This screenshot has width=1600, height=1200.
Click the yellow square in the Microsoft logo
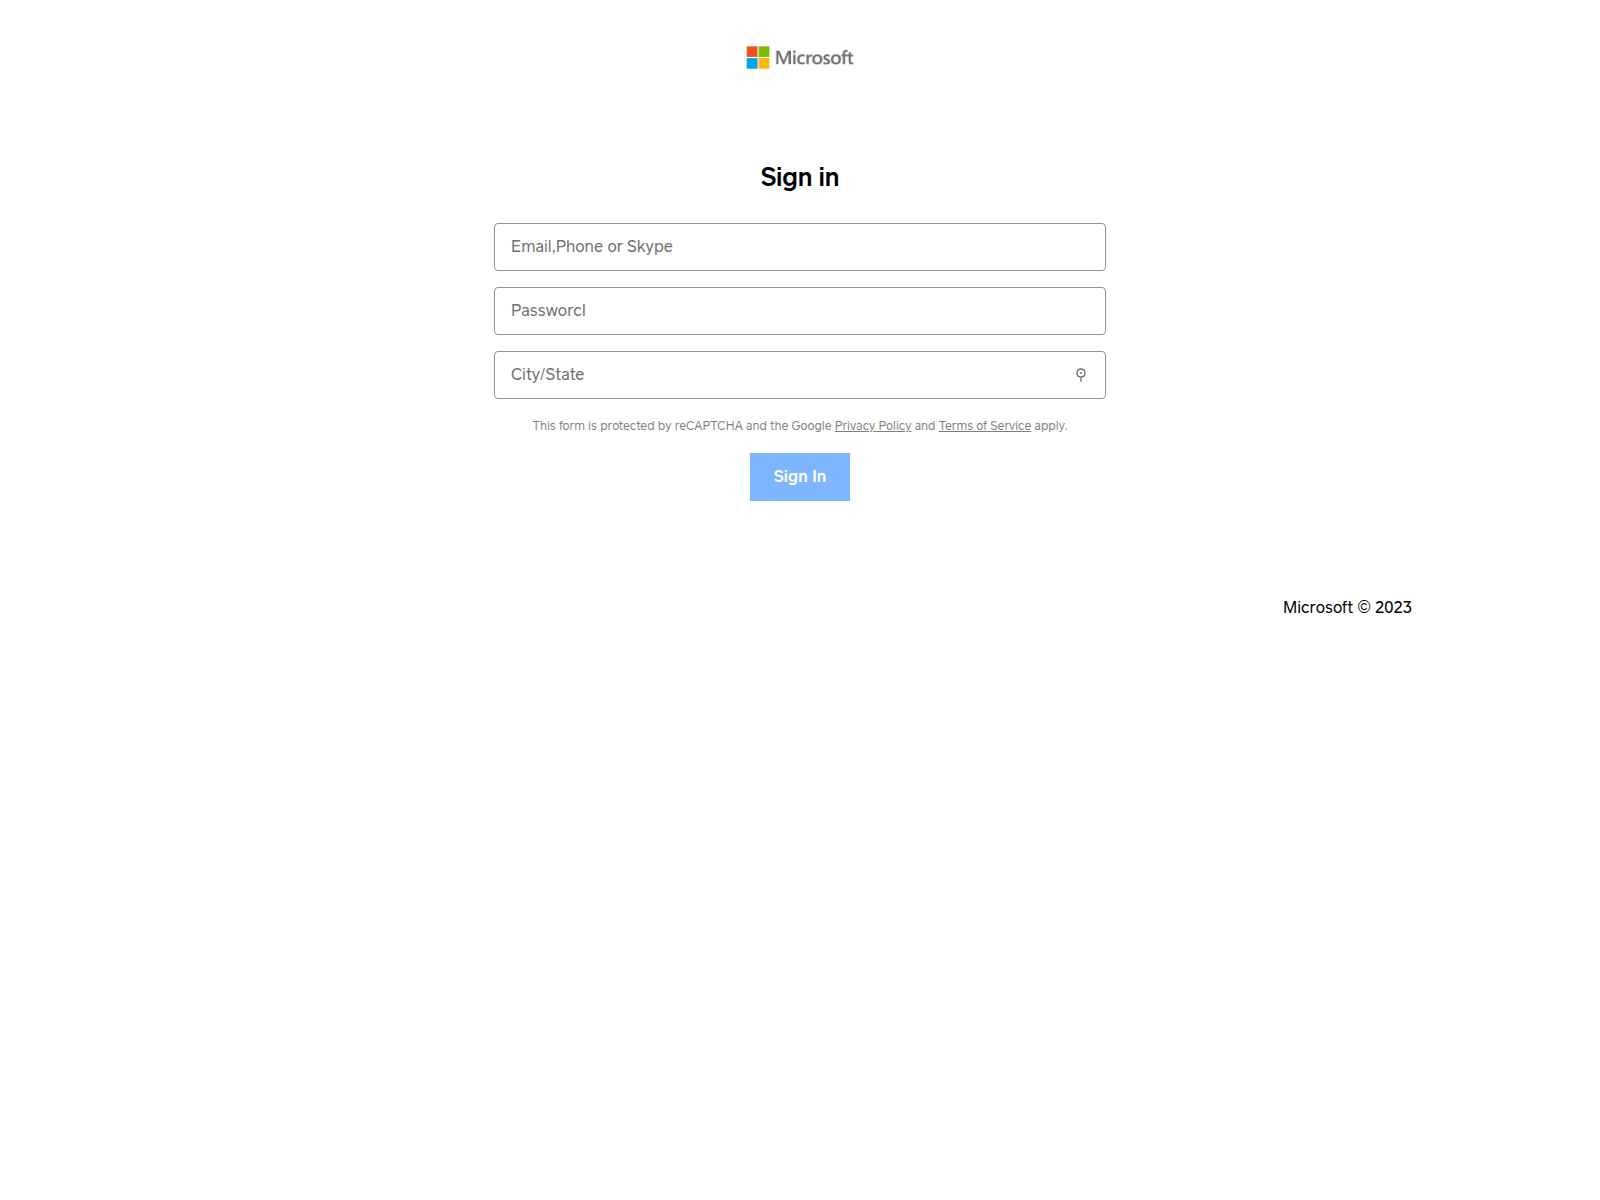[764, 64]
